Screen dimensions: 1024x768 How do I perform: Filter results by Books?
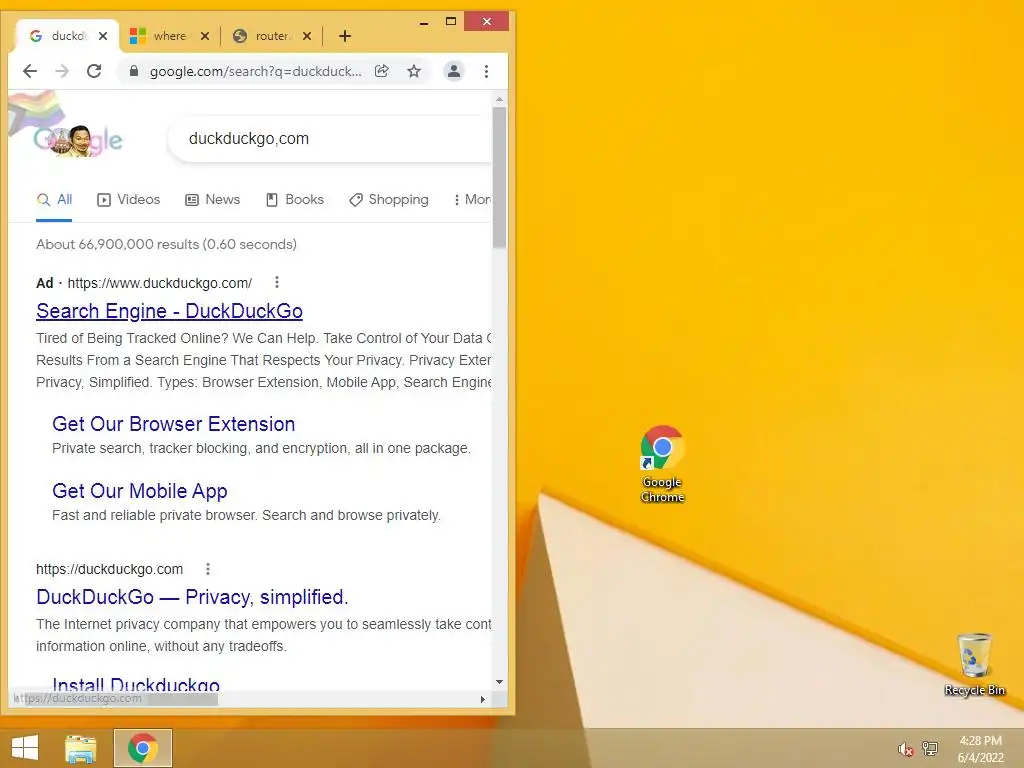click(295, 199)
